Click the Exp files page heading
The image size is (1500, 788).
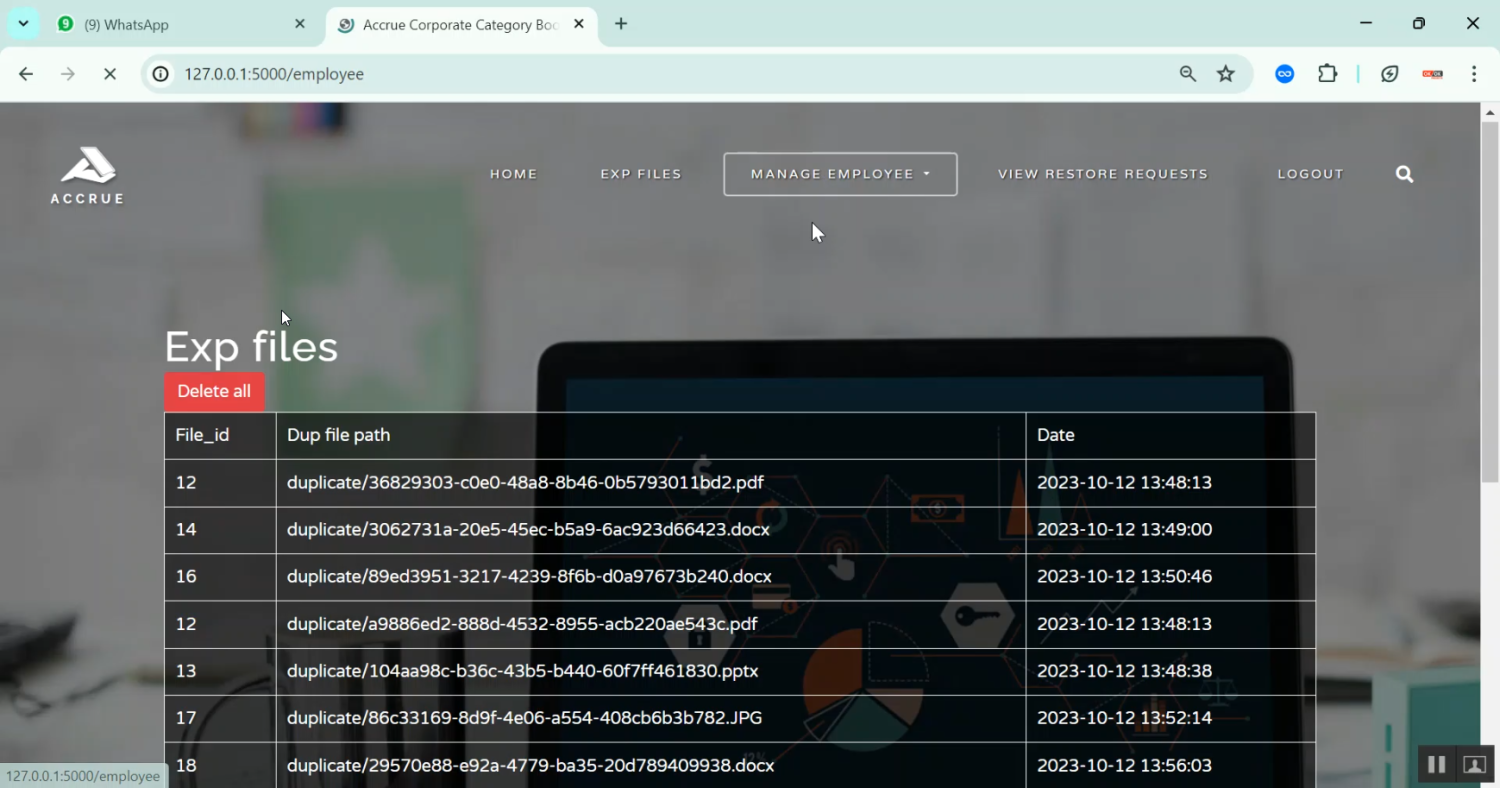click(x=251, y=347)
